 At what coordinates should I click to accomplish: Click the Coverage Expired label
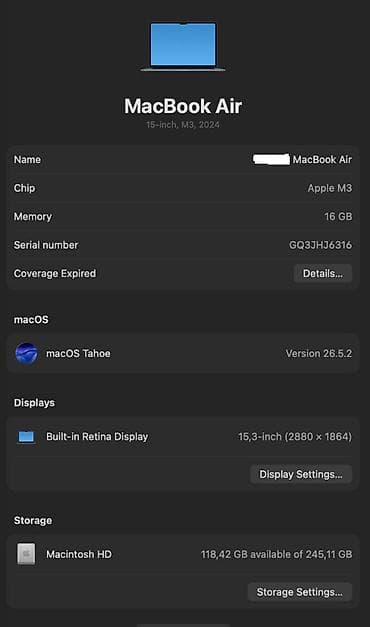(x=55, y=274)
